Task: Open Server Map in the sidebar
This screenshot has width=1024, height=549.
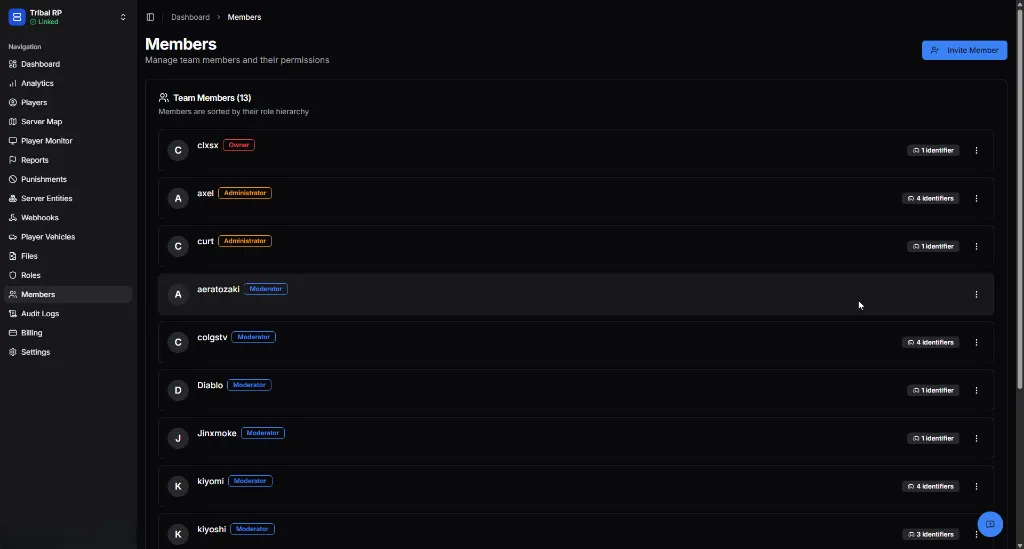Action: coord(68,121)
